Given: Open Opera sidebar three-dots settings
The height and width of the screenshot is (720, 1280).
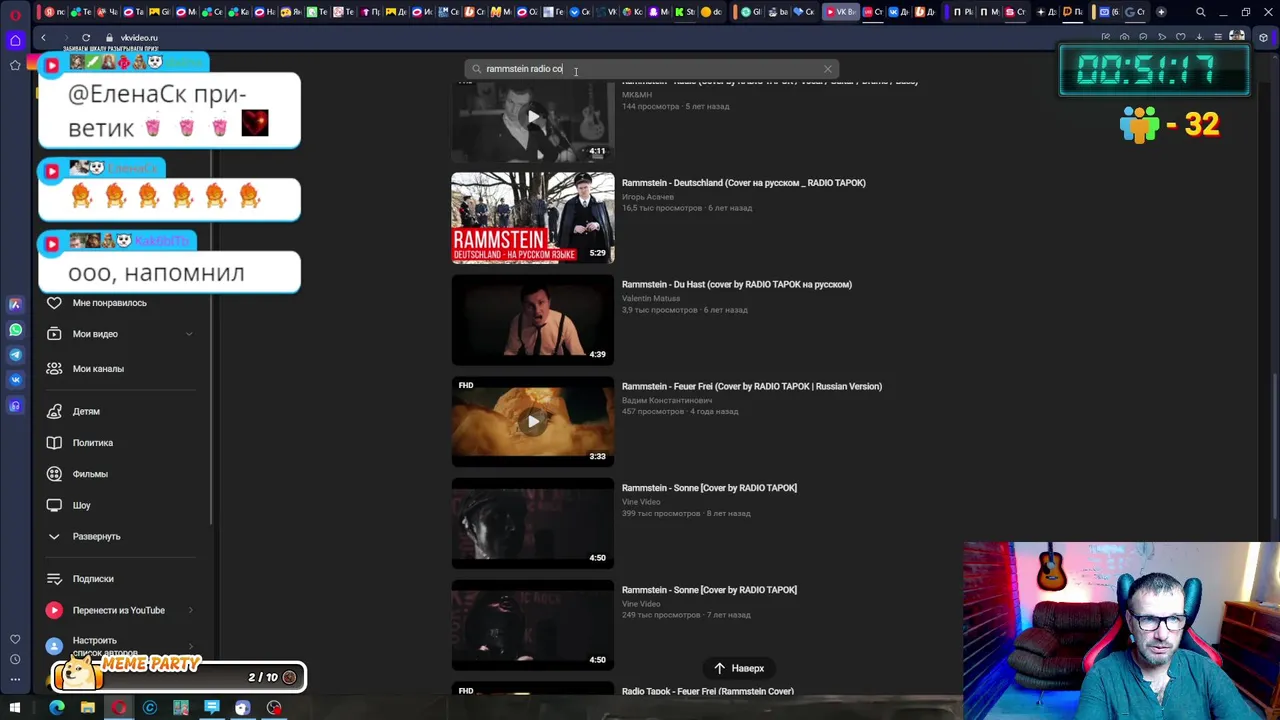Looking at the screenshot, I should [x=15, y=679].
